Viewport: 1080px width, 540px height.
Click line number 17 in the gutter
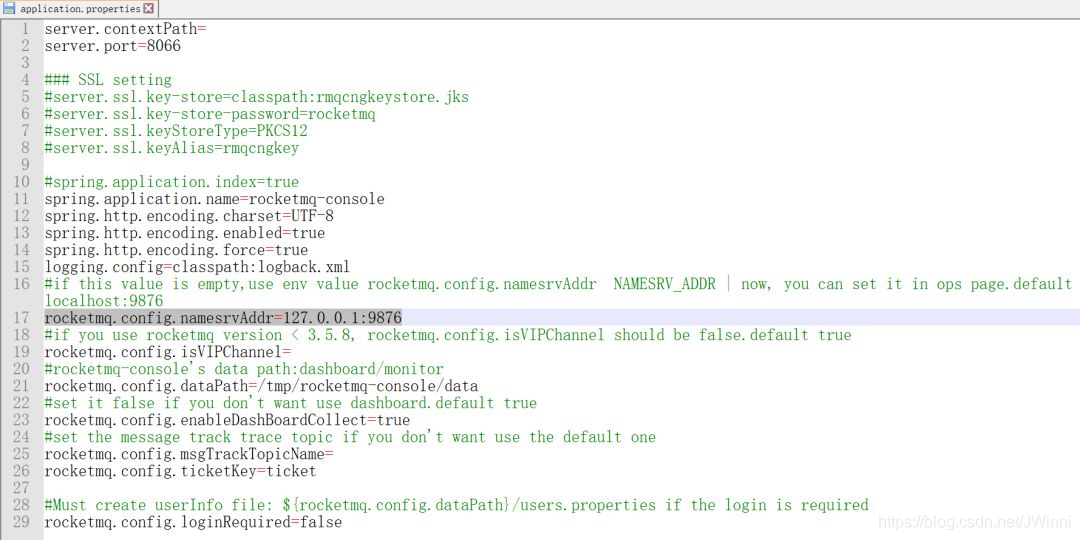(21, 318)
